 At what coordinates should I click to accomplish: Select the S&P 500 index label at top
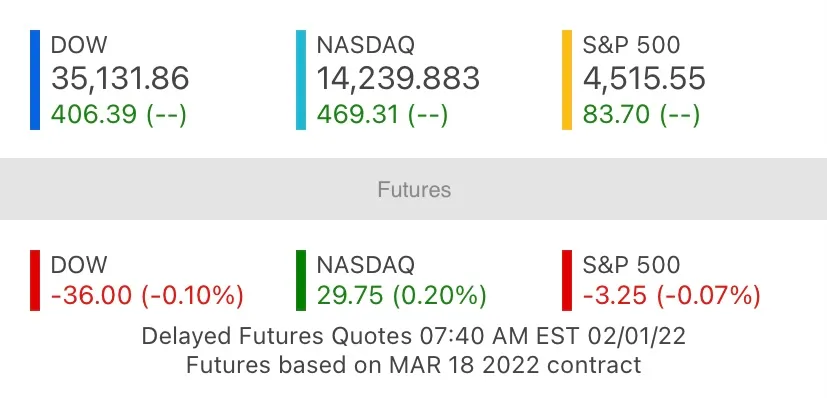[x=631, y=45]
